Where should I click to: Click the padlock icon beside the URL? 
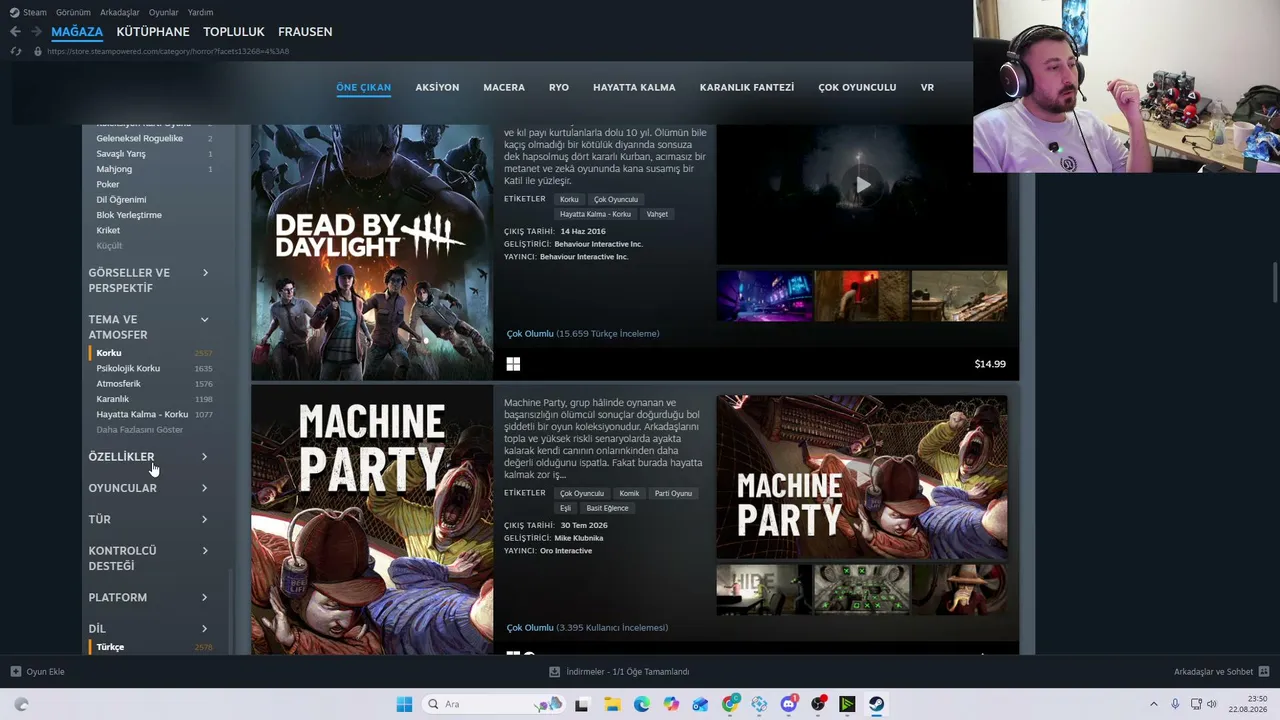pos(38,51)
